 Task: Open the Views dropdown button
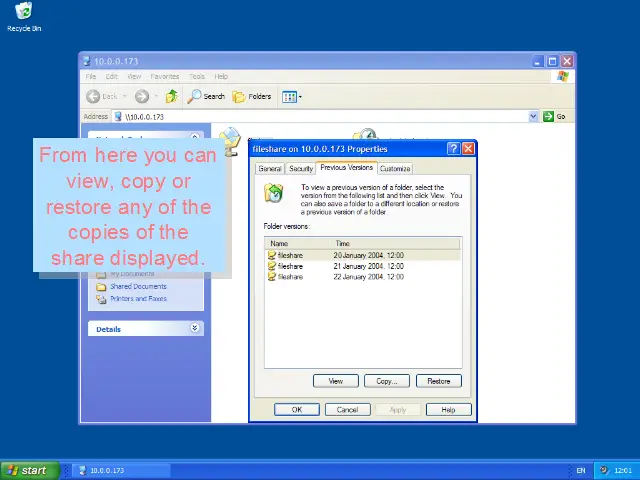[291, 97]
